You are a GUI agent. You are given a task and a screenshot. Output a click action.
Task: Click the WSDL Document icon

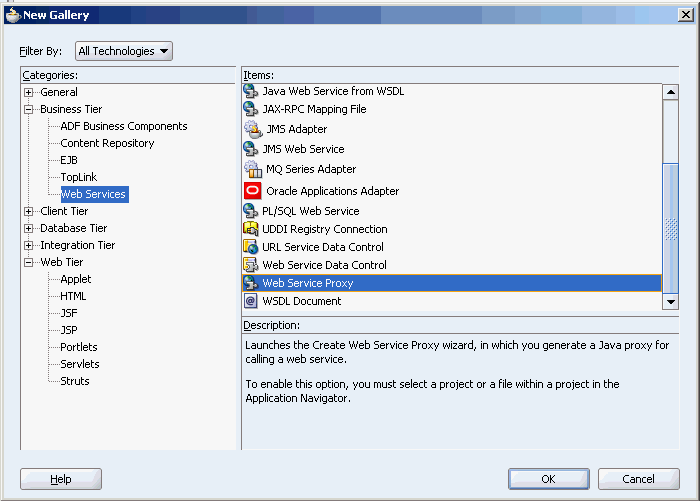click(x=250, y=301)
